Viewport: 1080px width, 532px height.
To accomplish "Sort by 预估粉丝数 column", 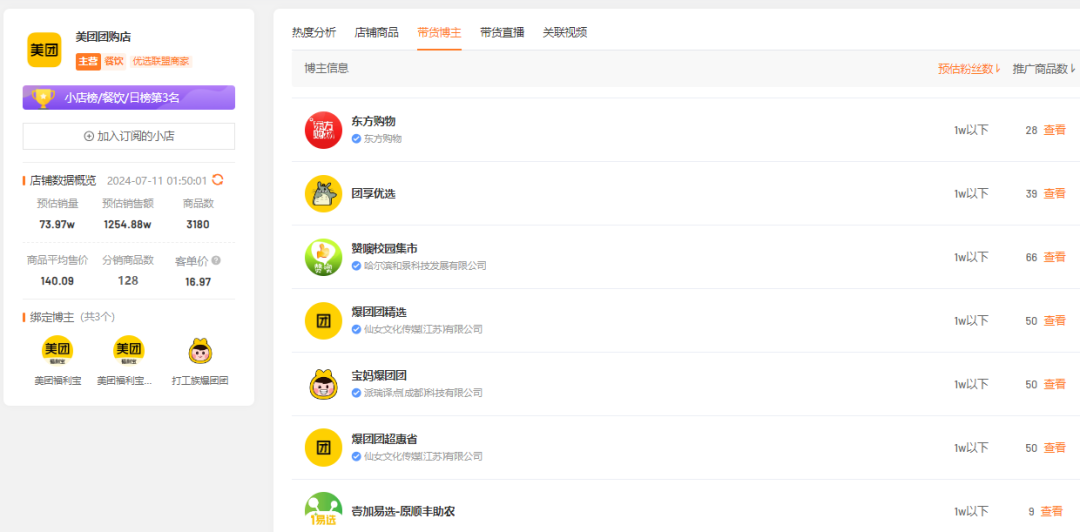I will click(968, 69).
